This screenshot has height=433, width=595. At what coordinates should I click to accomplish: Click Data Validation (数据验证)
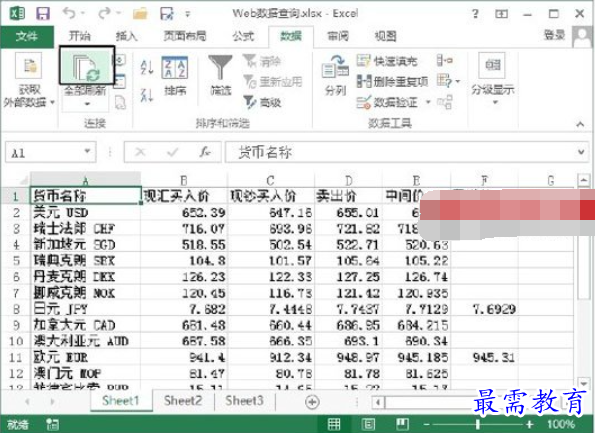click(x=387, y=102)
